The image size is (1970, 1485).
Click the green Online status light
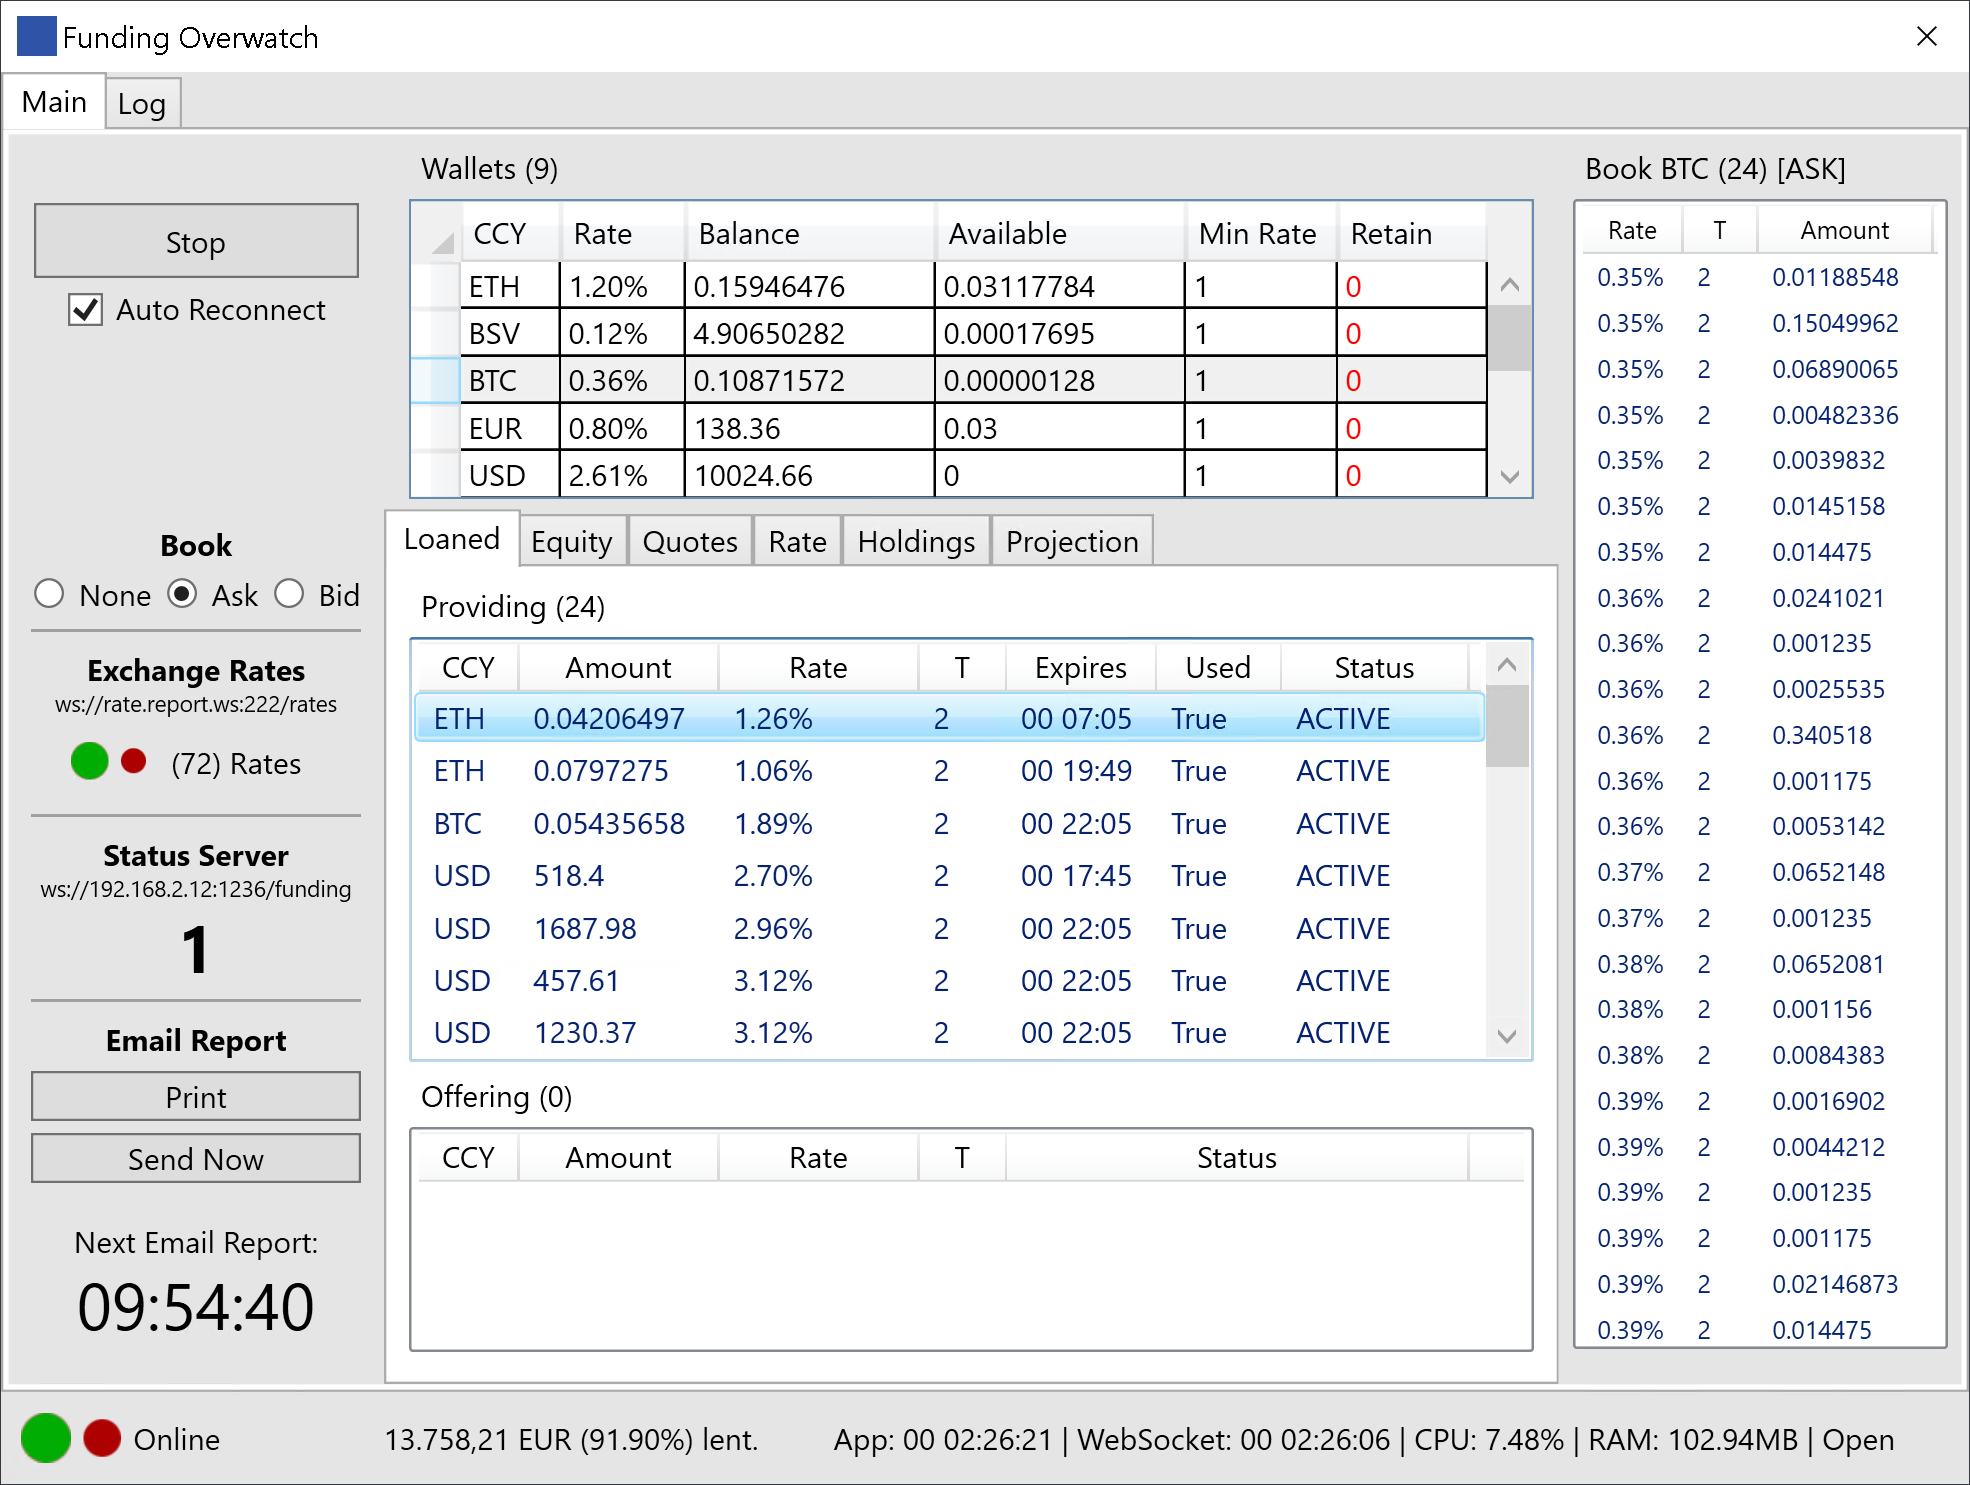[46, 1438]
